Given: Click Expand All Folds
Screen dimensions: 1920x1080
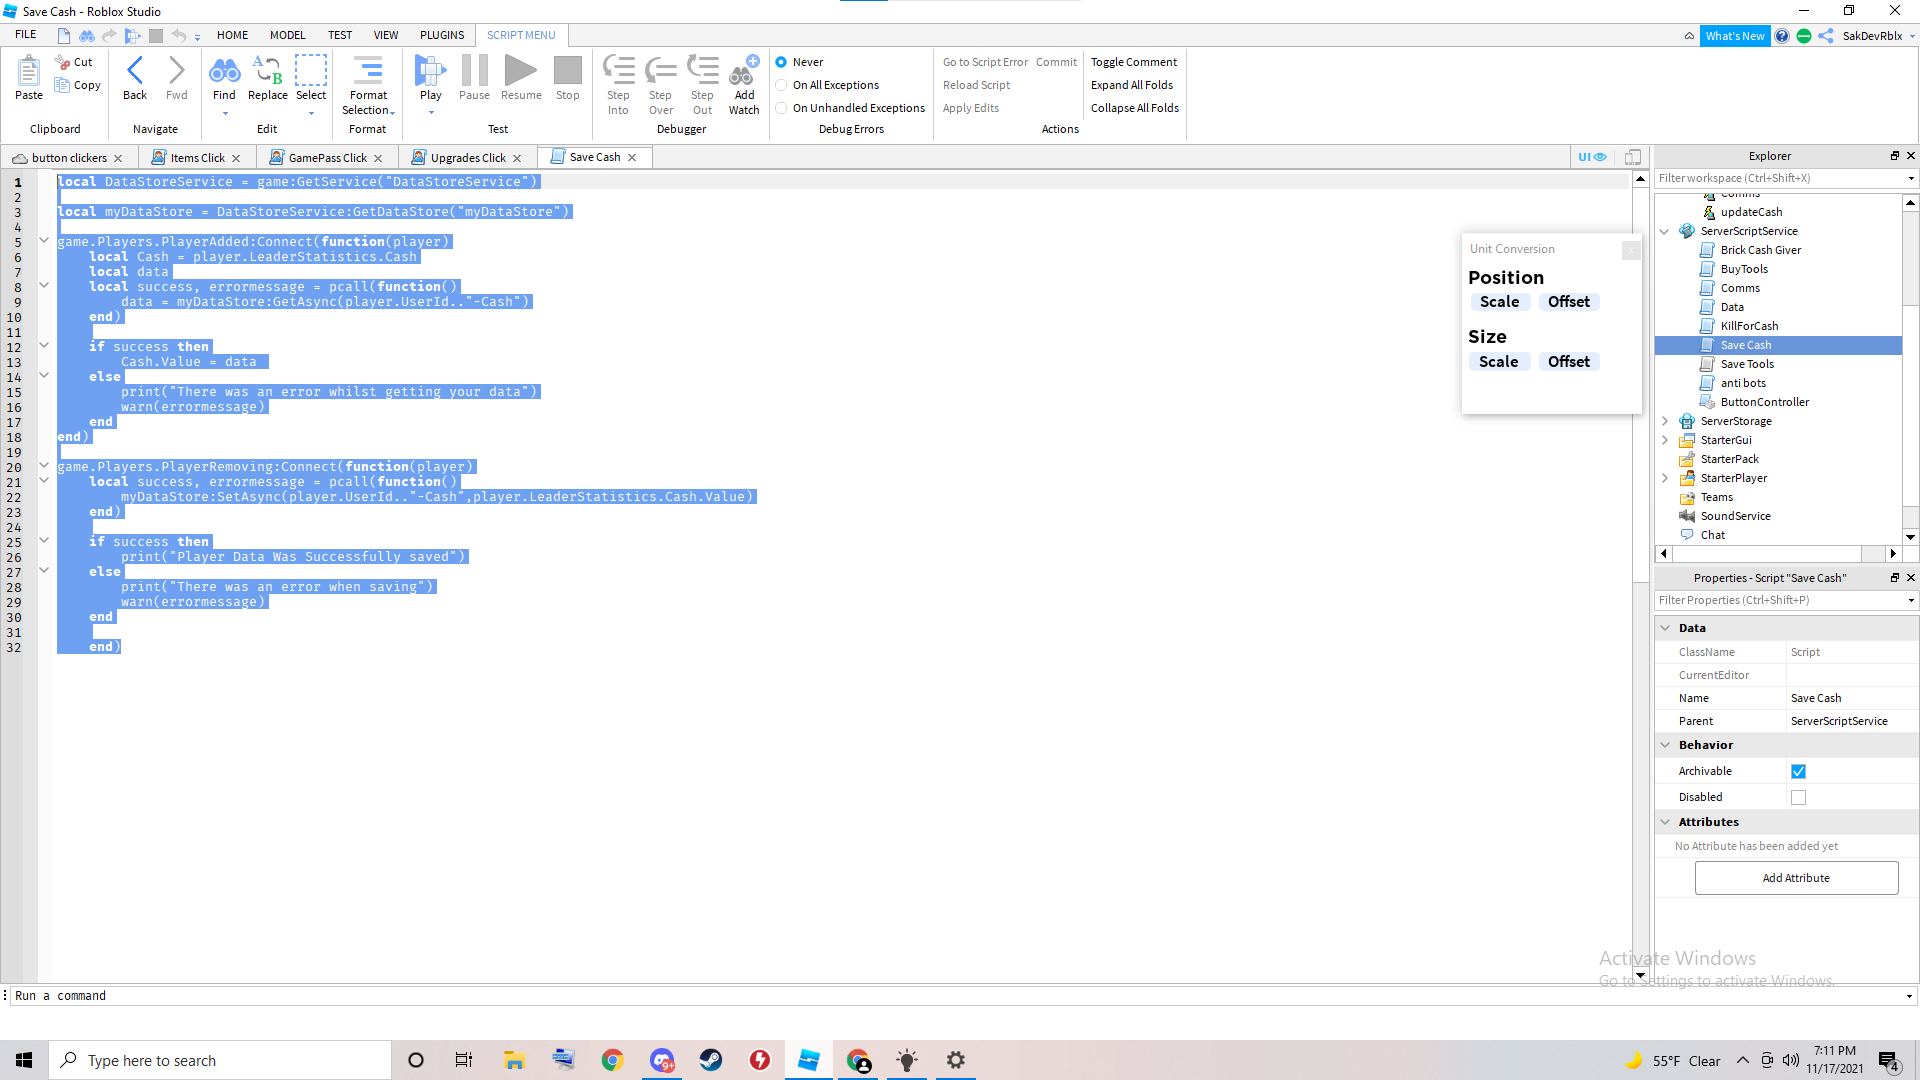Looking at the screenshot, I should pyautogui.click(x=1131, y=85).
